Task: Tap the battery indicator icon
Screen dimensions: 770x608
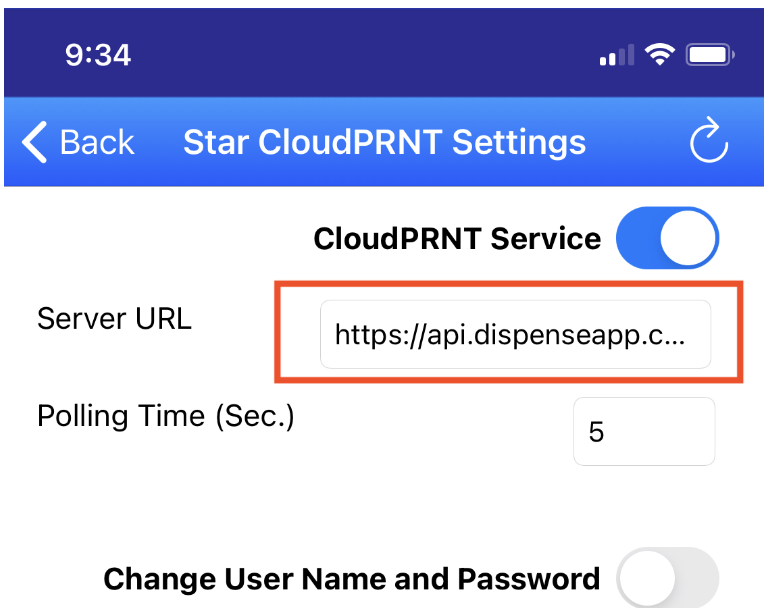Action: coord(711,55)
